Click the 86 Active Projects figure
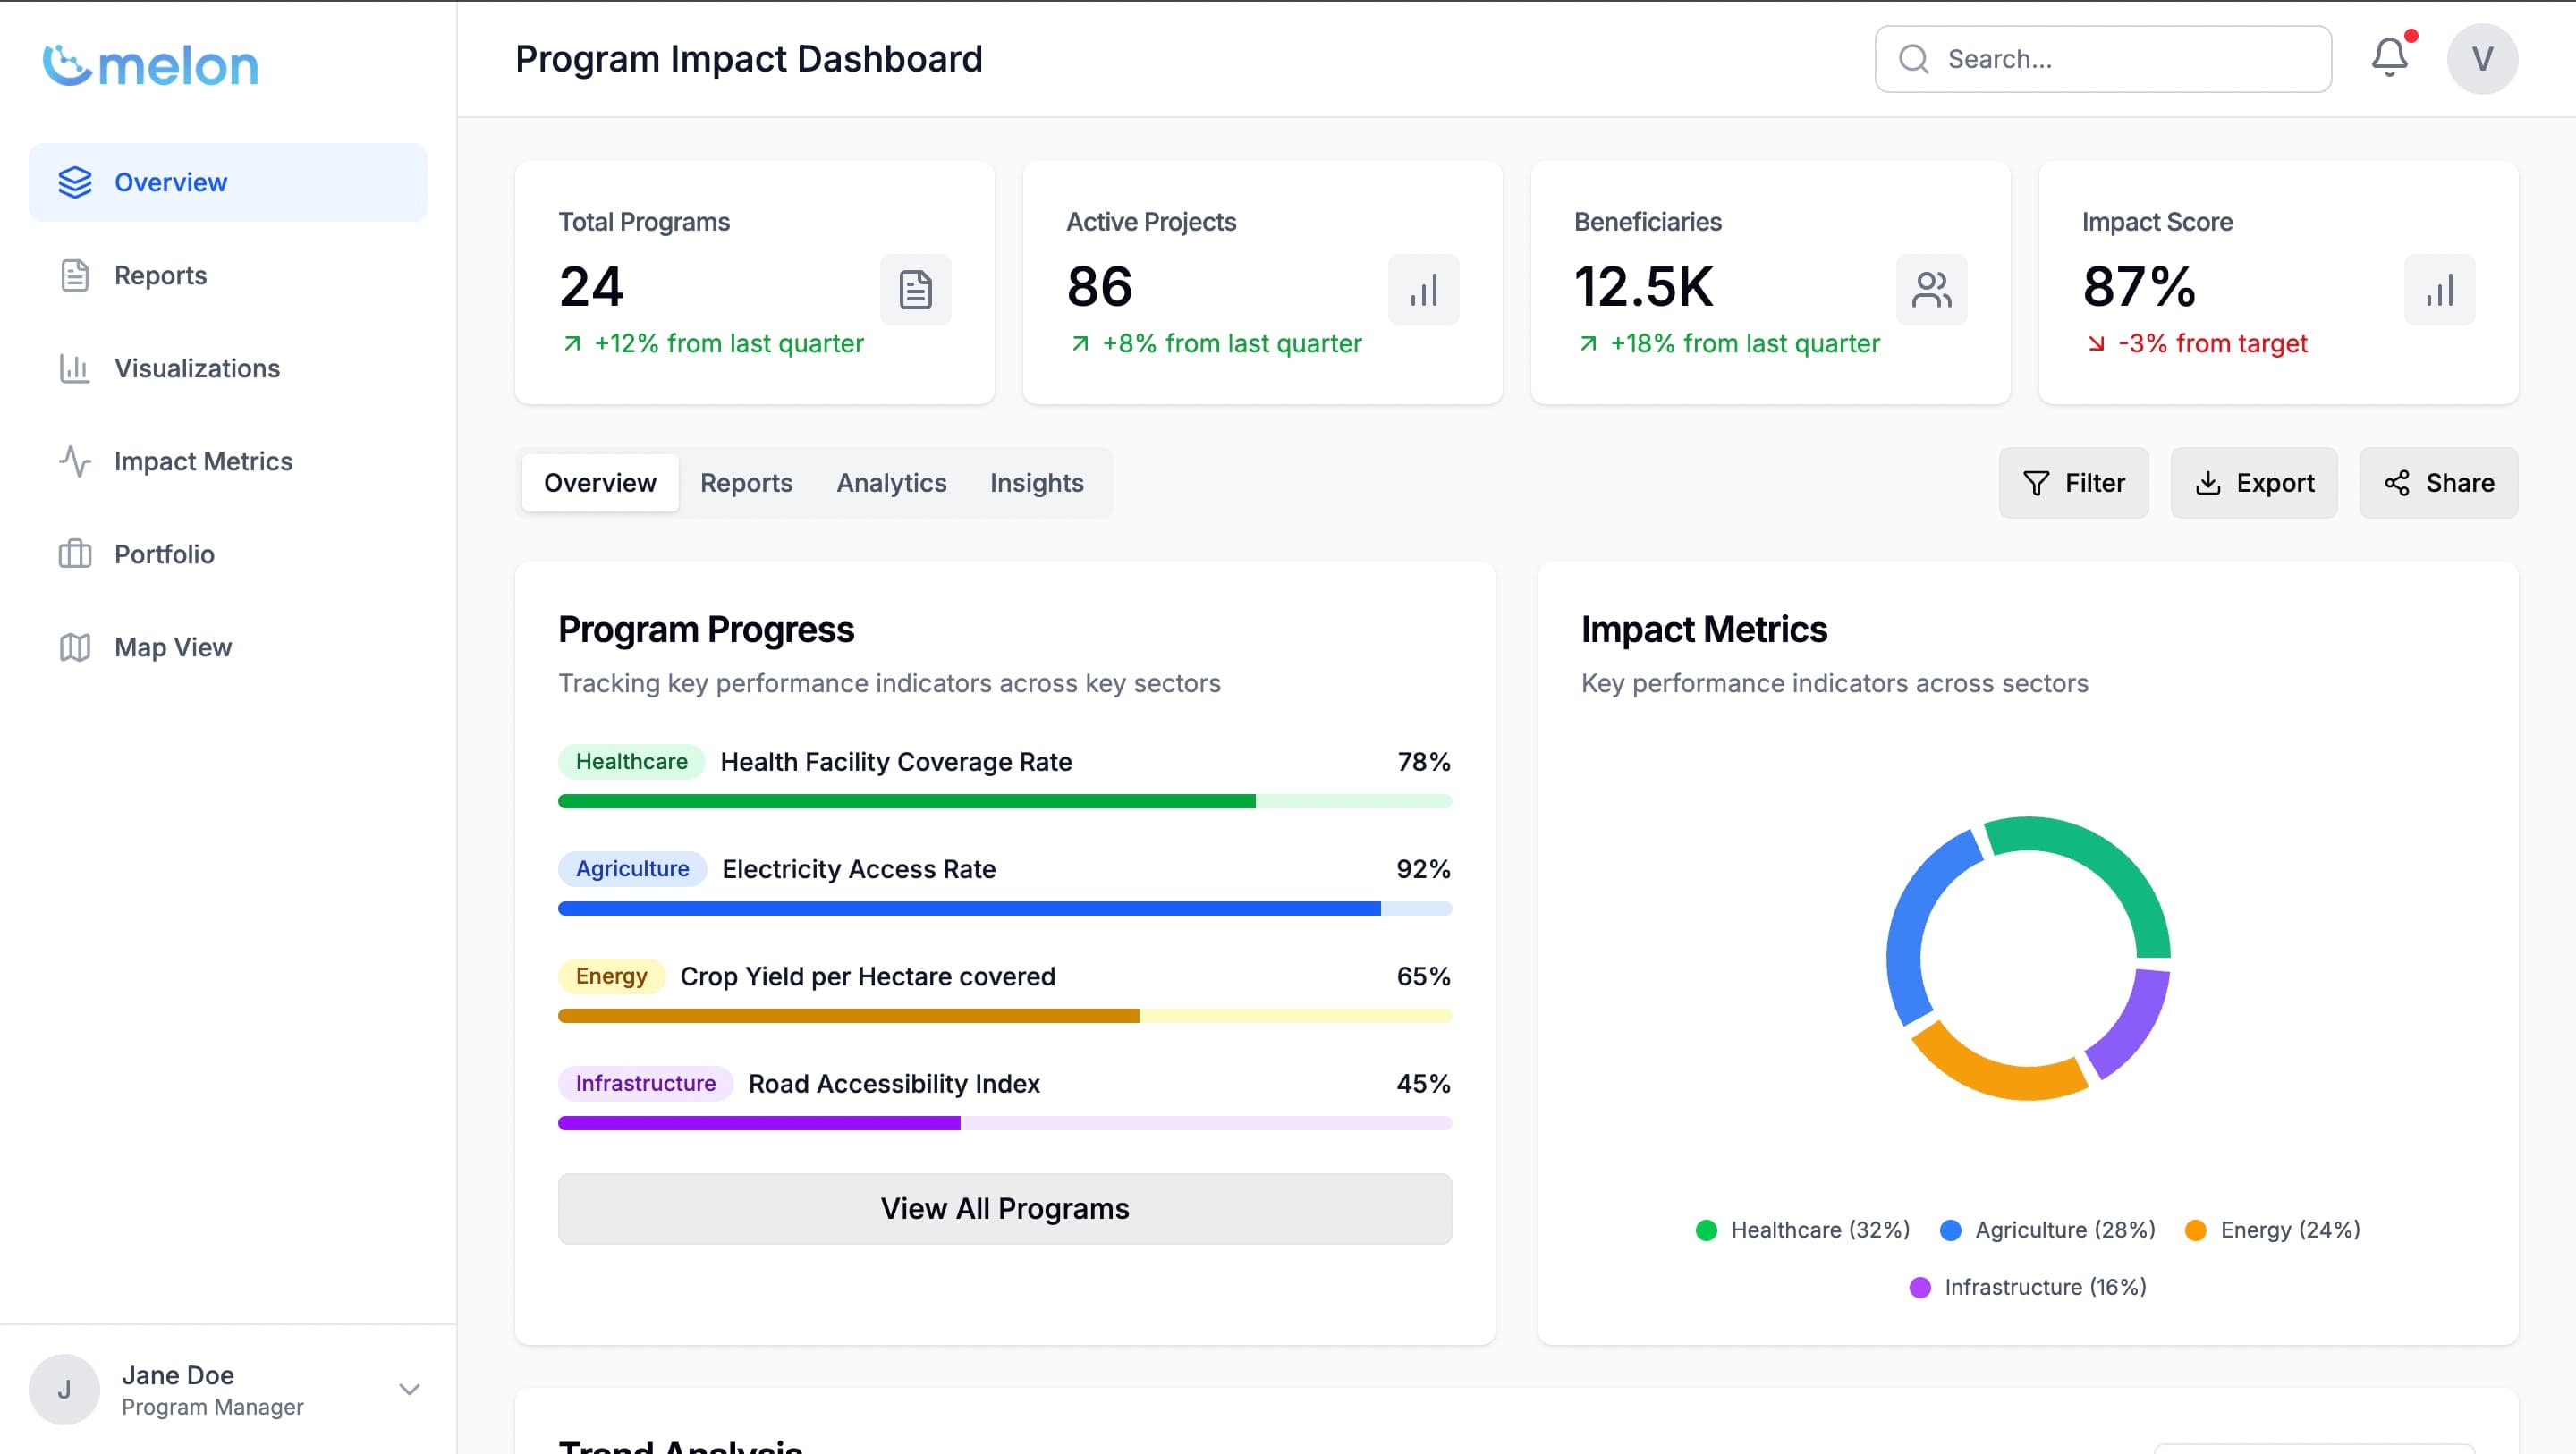The width and height of the screenshot is (2576, 1454). (x=1099, y=287)
